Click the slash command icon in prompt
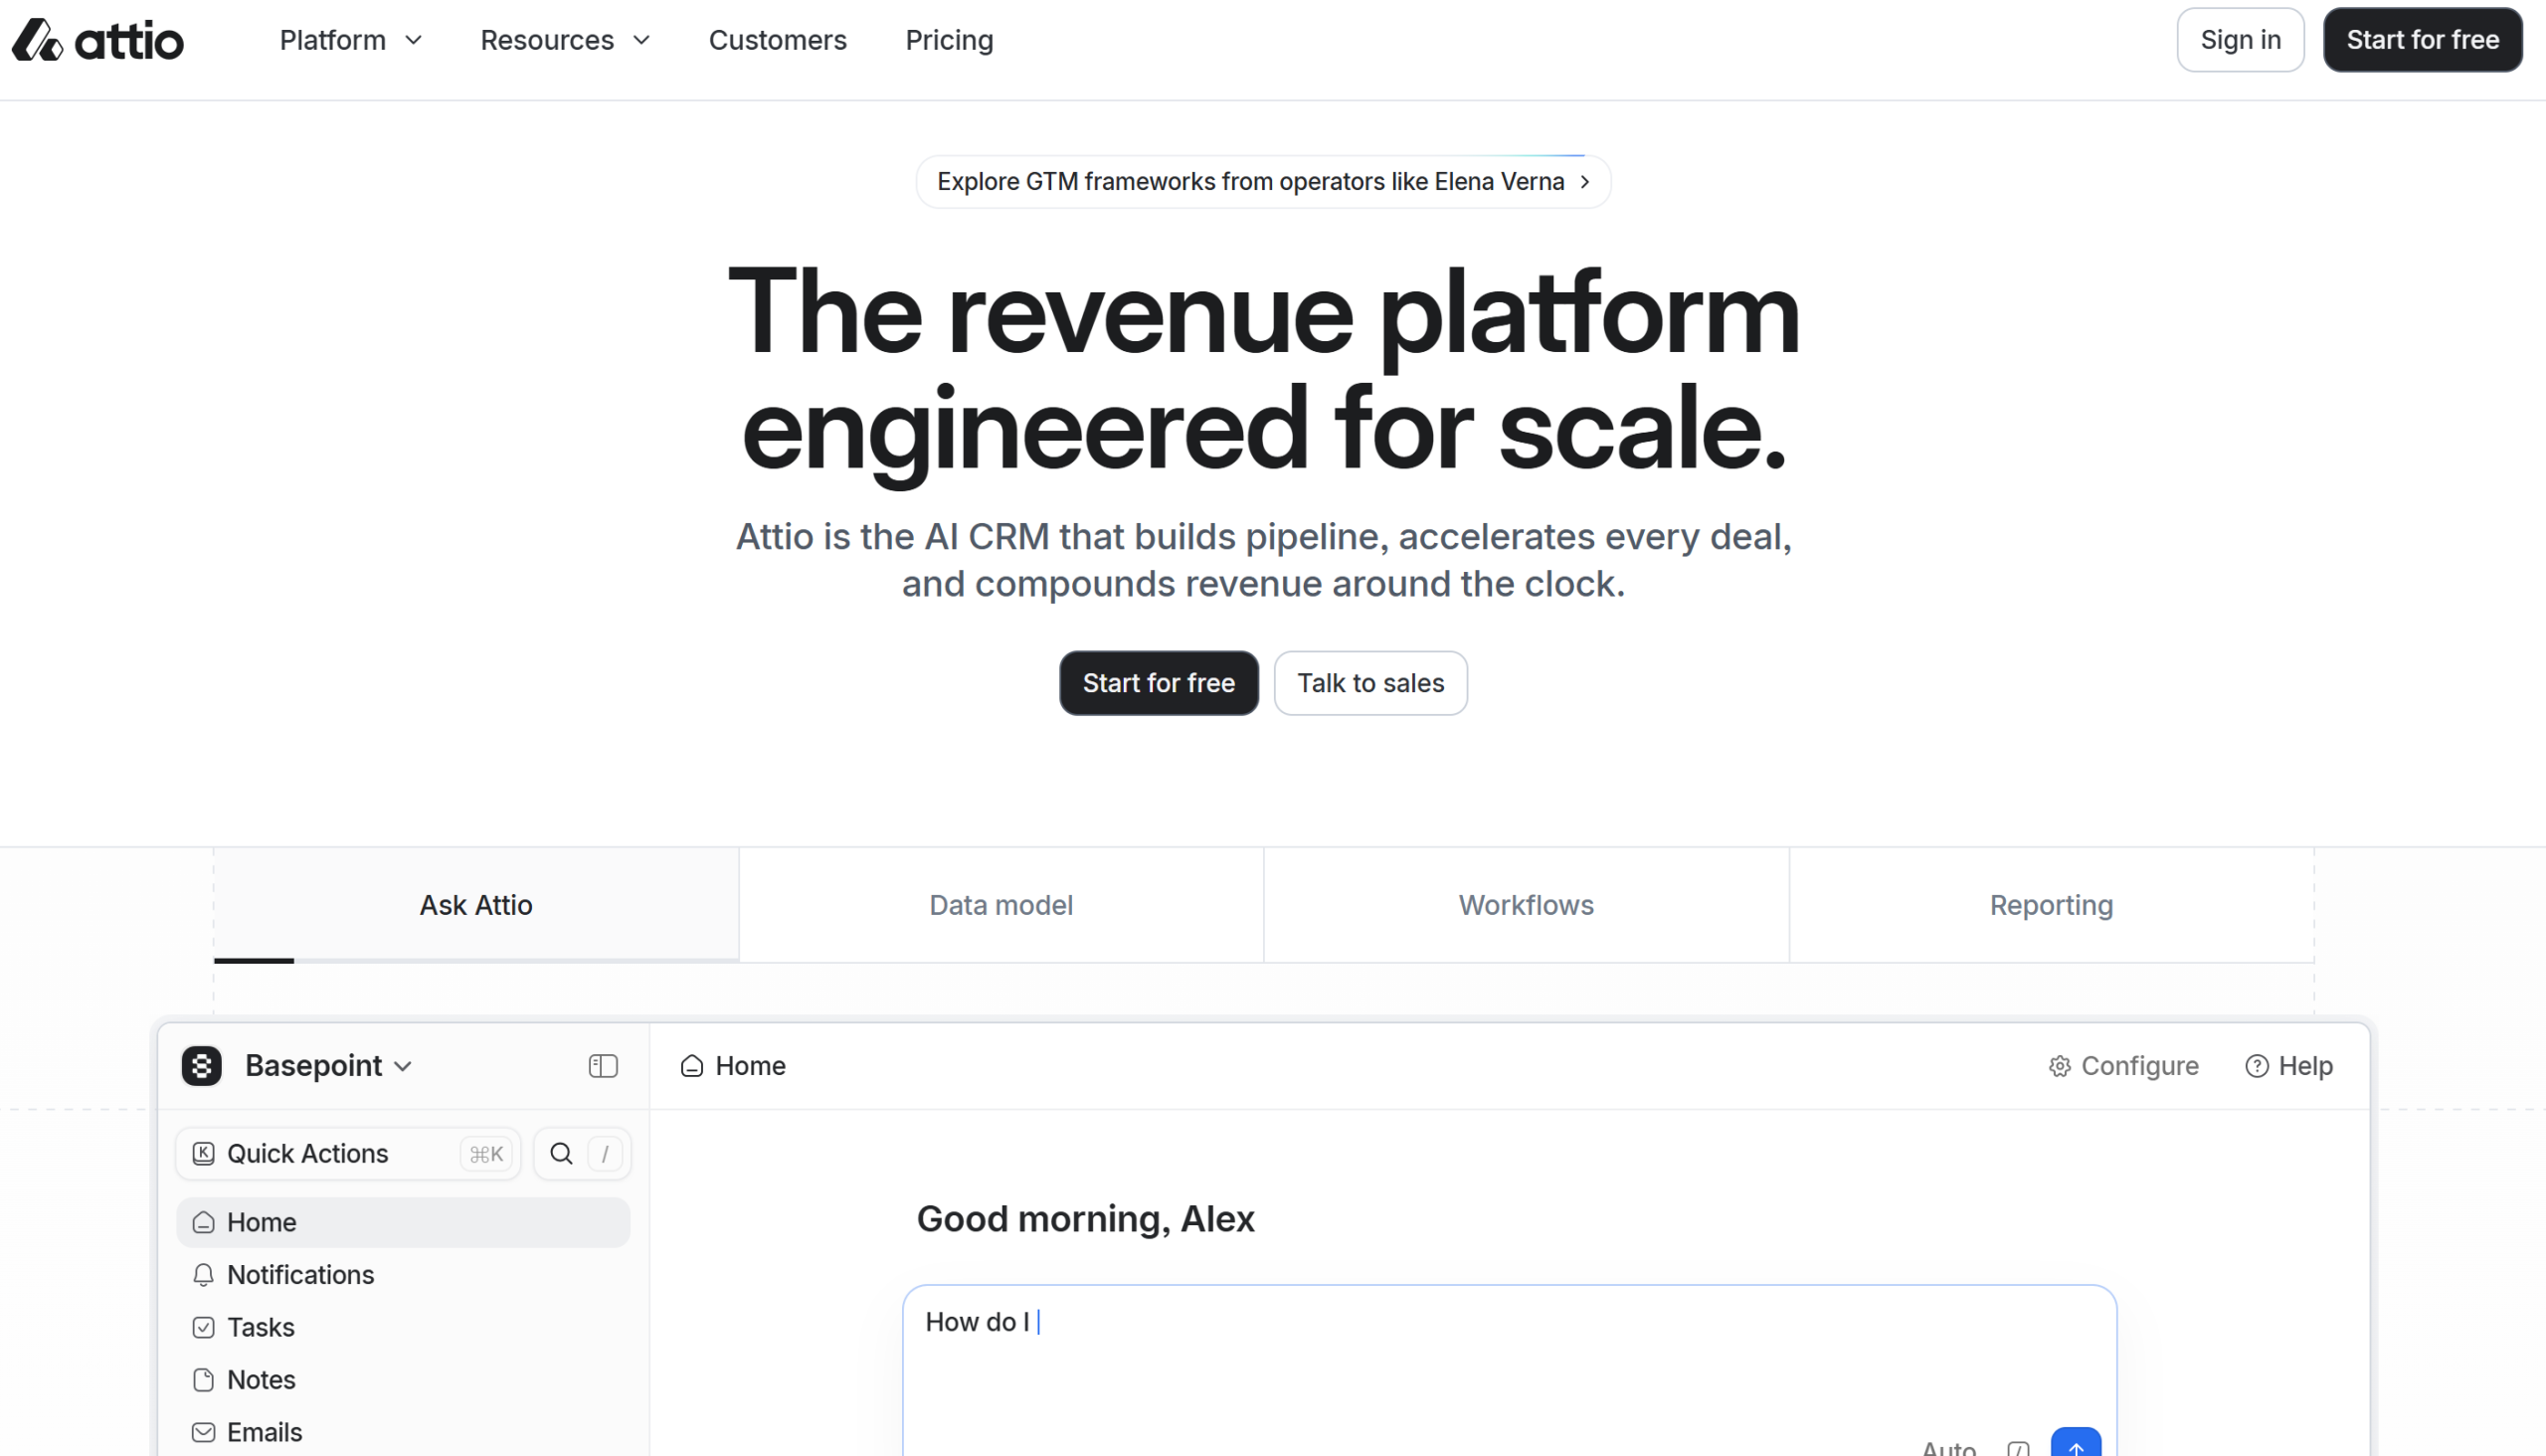The width and height of the screenshot is (2546, 1456). (x=2017, y=1448)
